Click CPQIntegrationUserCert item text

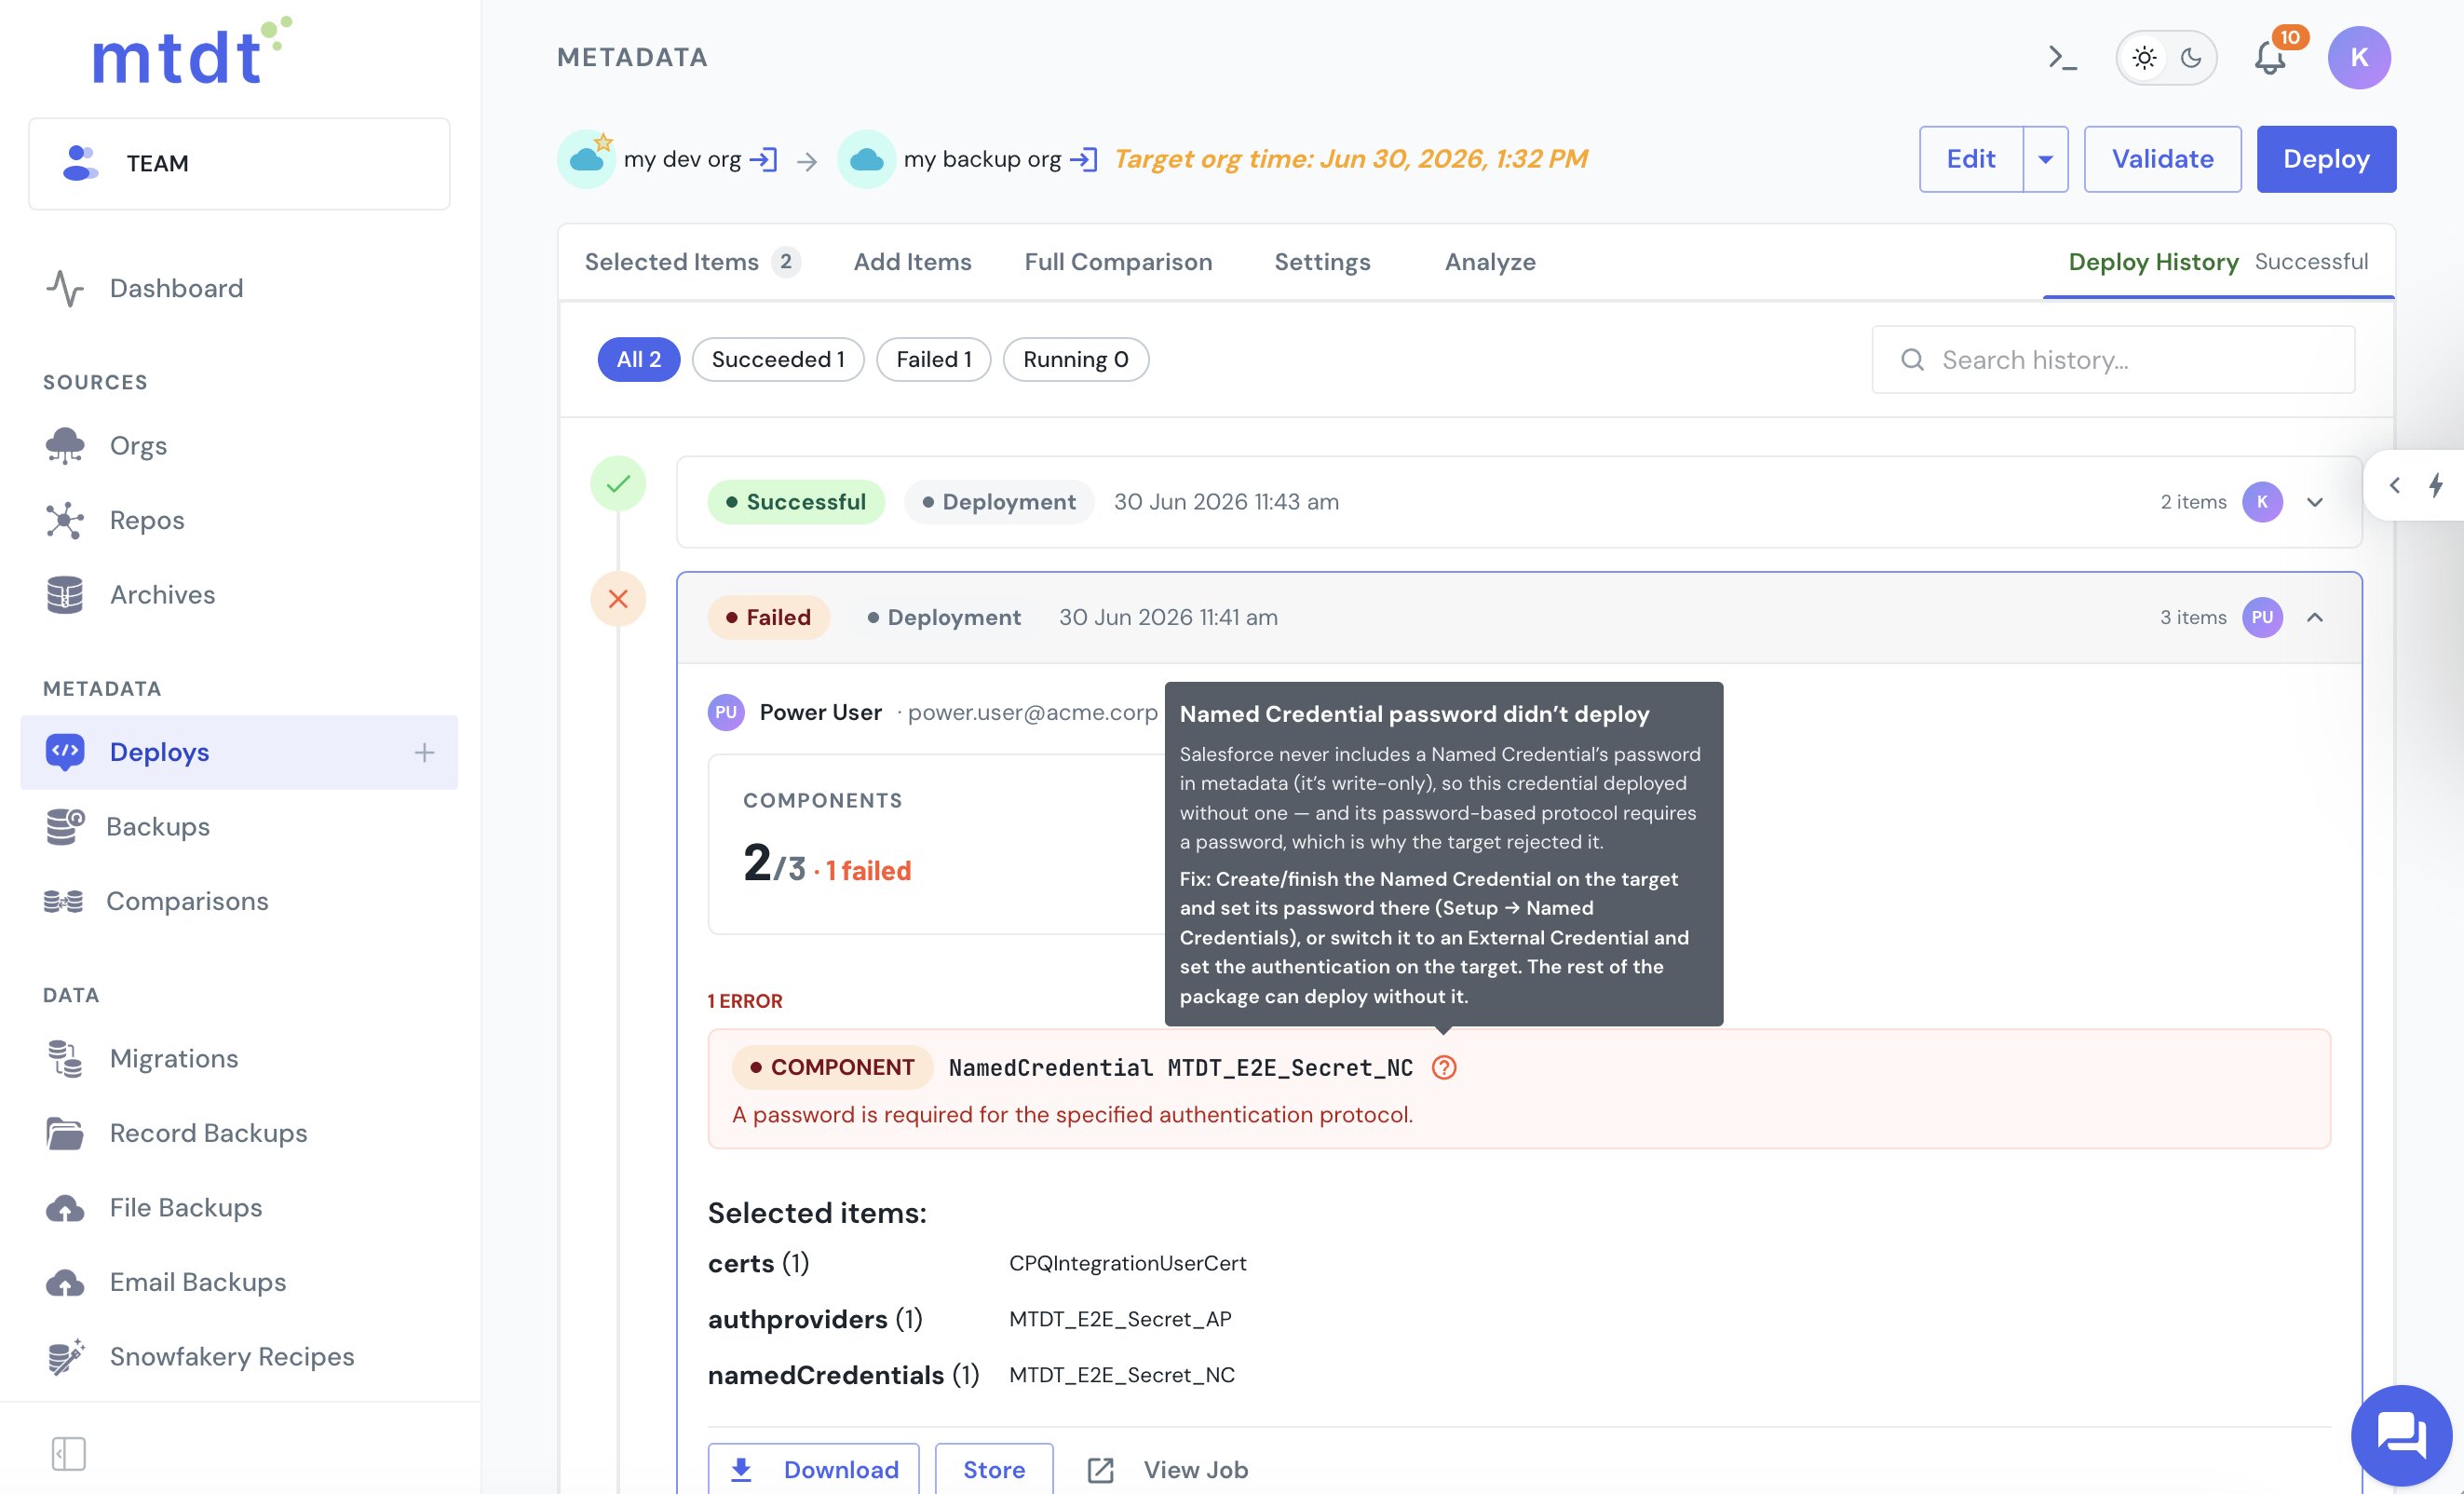(1127, 1263)
